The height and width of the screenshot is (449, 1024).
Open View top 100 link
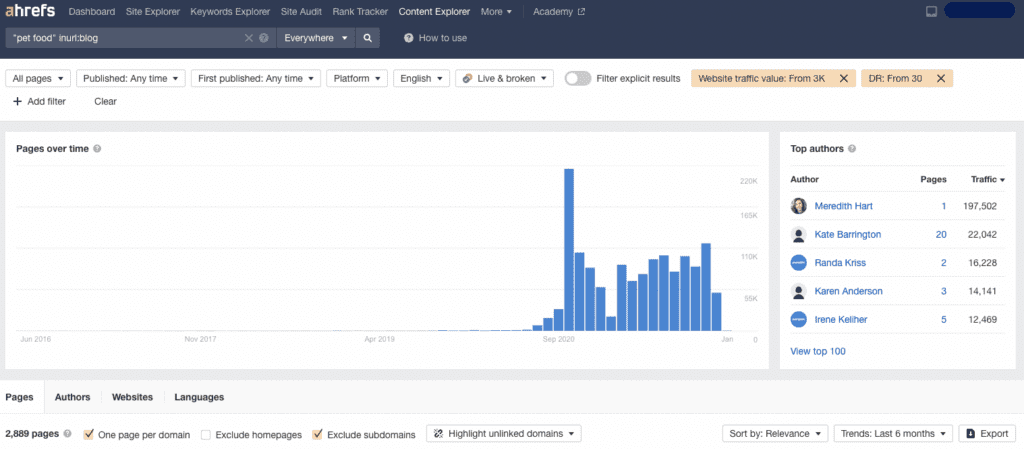[x=818, y=351]
